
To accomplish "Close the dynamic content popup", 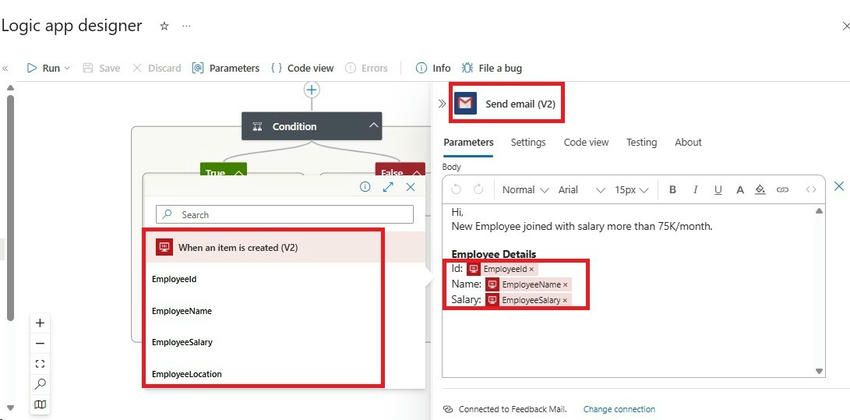I will tap(411, 187).
